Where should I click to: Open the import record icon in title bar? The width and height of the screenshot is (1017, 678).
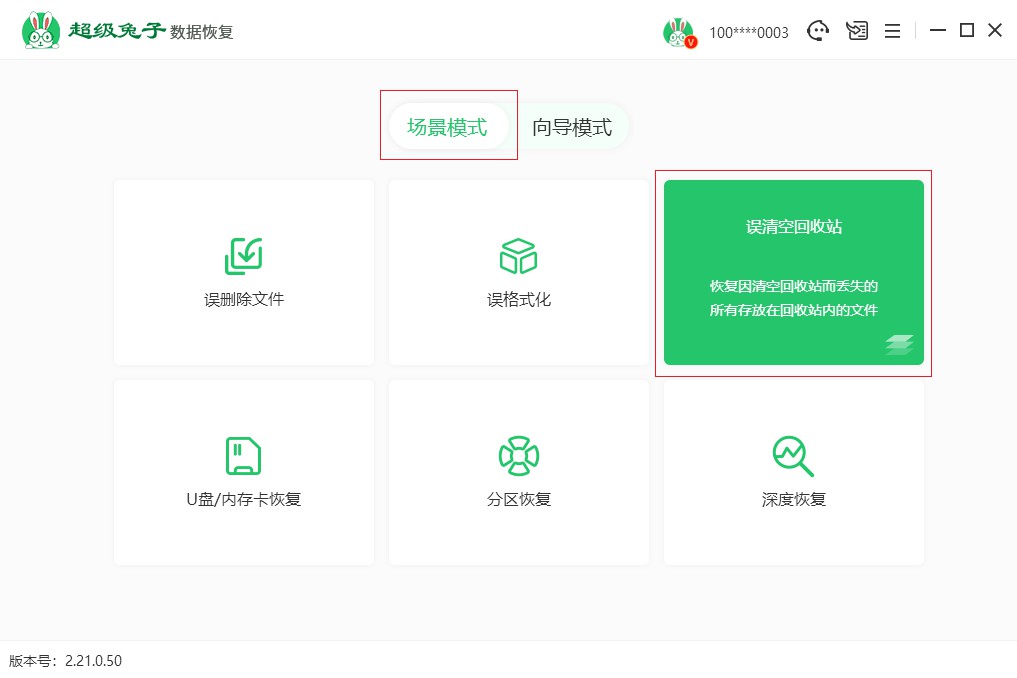coord(857,31)
